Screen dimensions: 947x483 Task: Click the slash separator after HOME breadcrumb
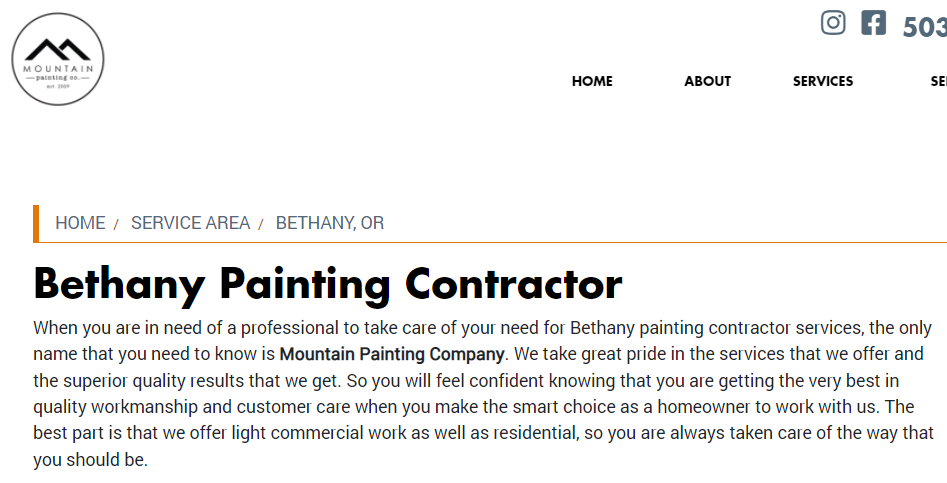tap(116, 225)
